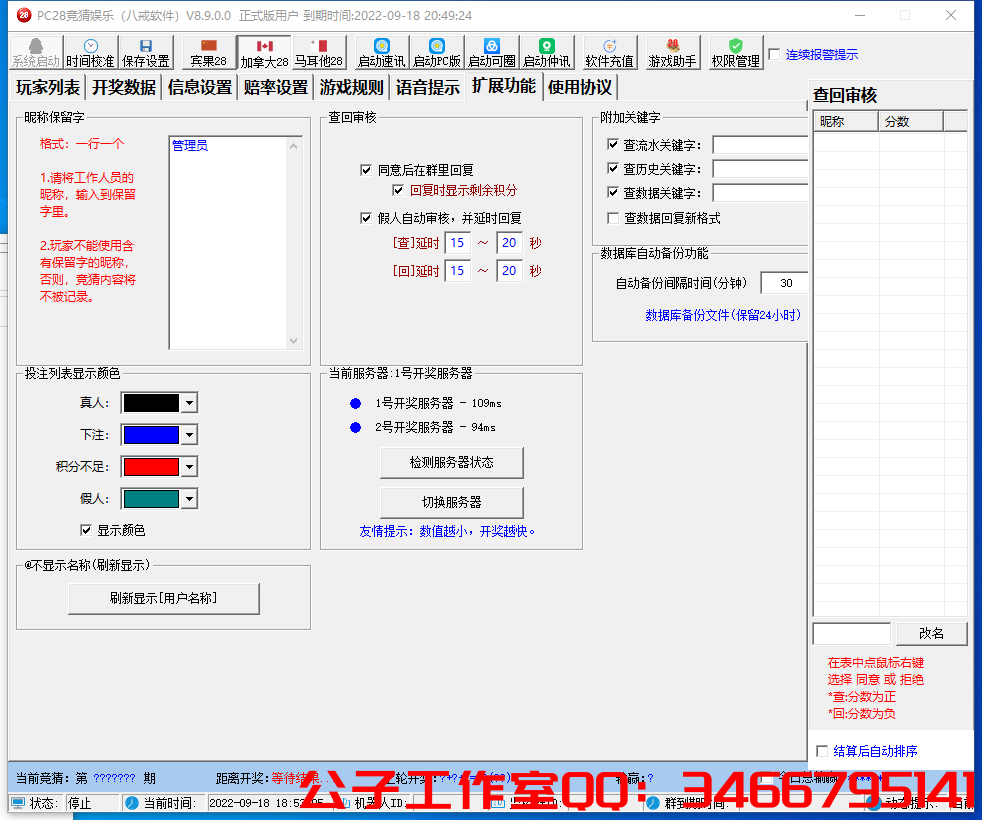
Task: Click the 系统启动 toolbar icon
Action: point(36,52)
